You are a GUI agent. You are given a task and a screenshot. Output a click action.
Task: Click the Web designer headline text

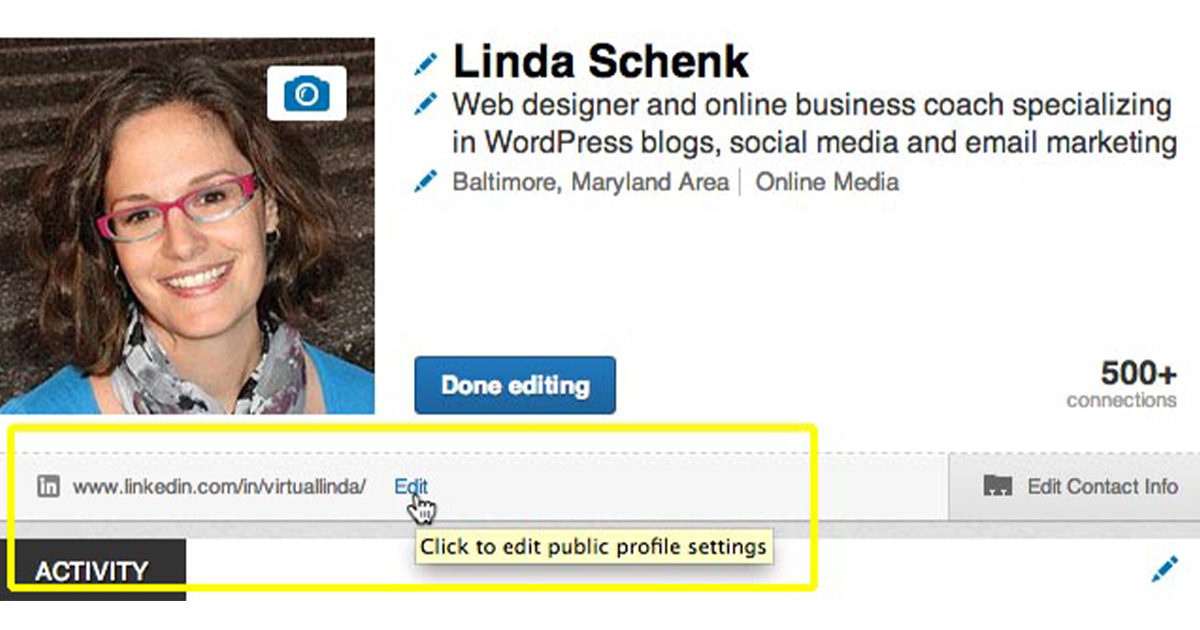pyautogui.click(x=814, y=124)
